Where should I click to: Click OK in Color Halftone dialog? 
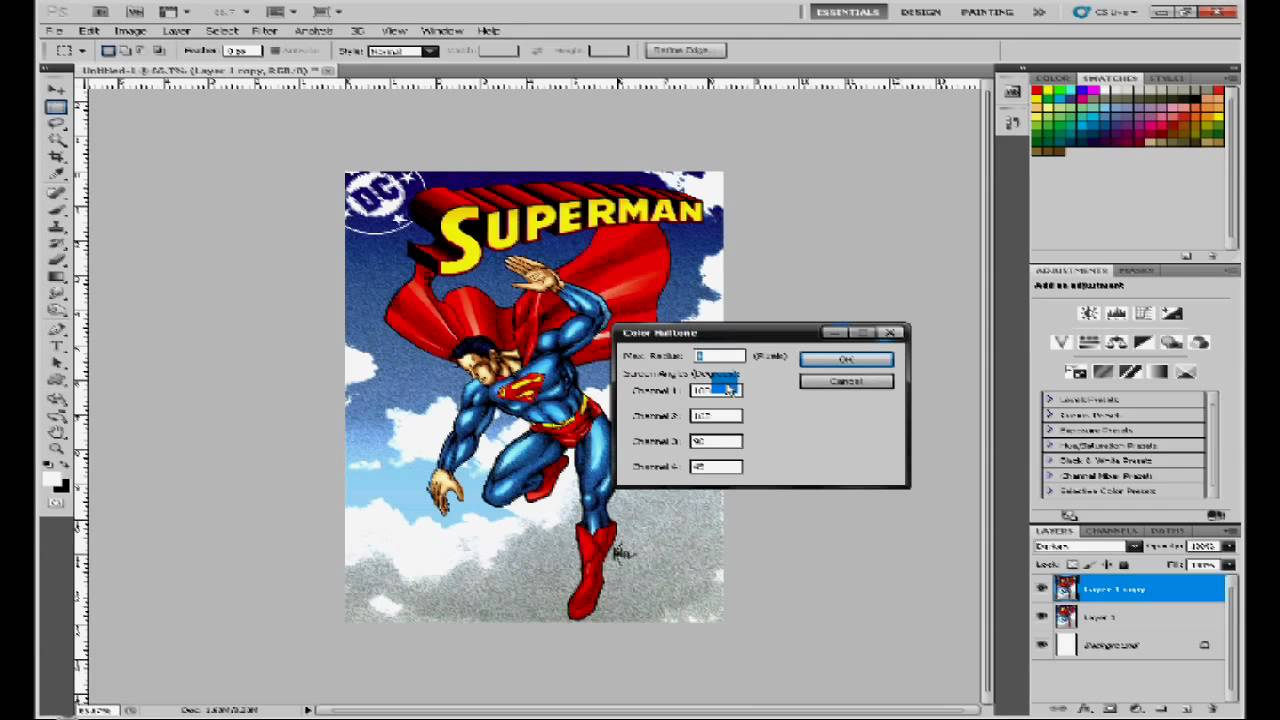pos(846,359)
